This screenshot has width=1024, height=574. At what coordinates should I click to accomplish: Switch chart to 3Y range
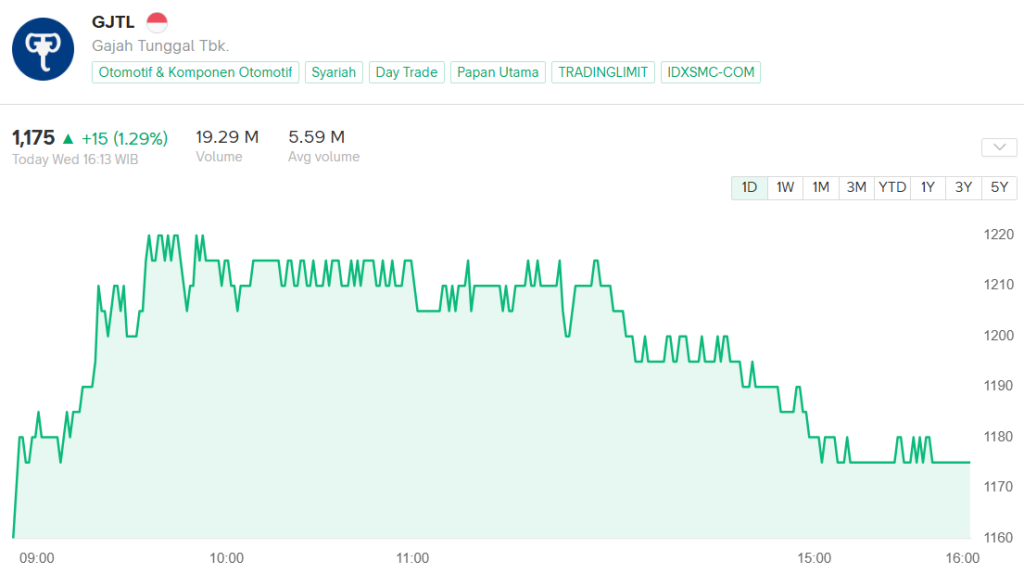point(963,187)
